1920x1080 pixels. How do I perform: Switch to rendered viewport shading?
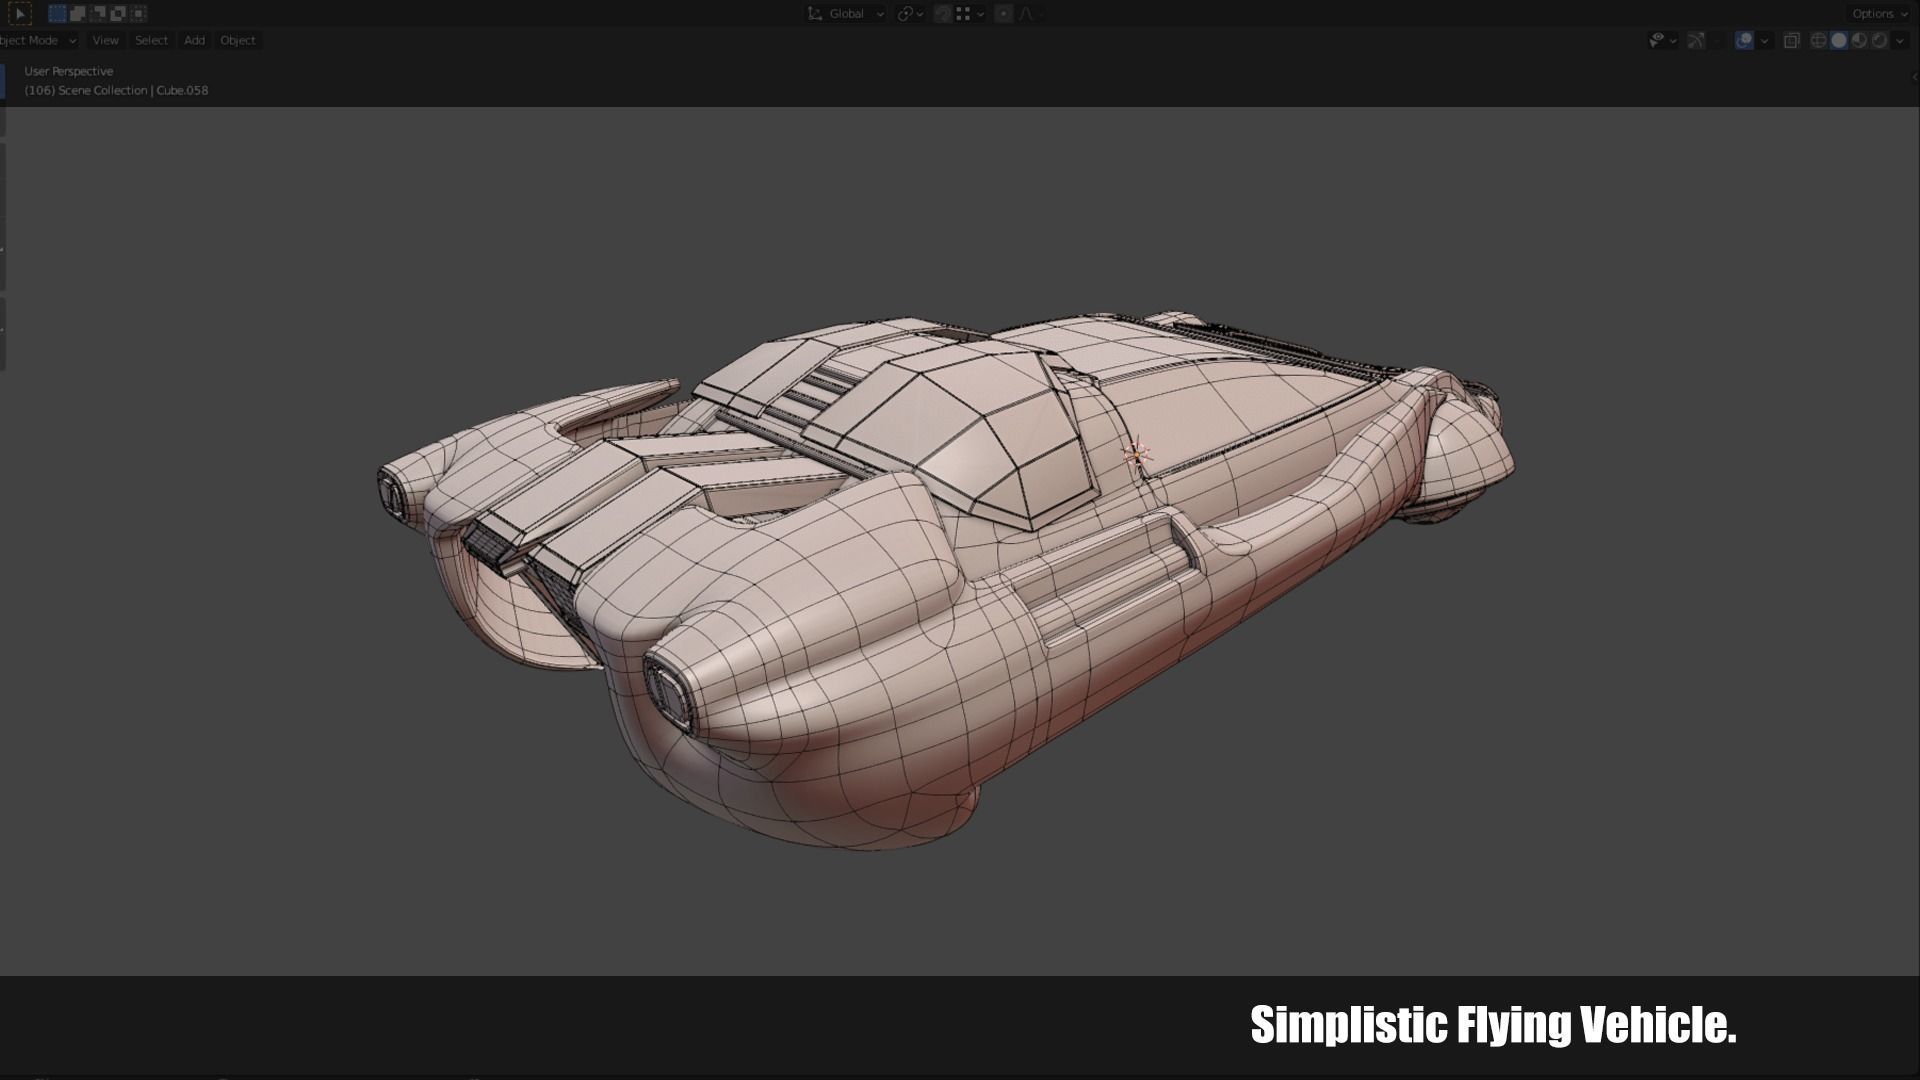[1879, 41]
